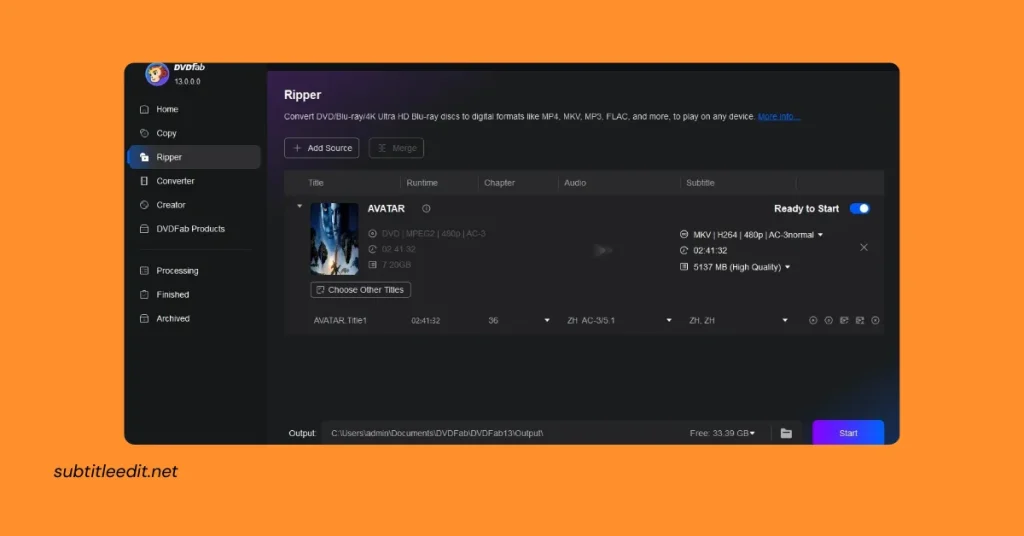This screenshot has height=536, width=1024.
Task: Toggle the Ready to Start switch
Action: [x=859, y=208]
